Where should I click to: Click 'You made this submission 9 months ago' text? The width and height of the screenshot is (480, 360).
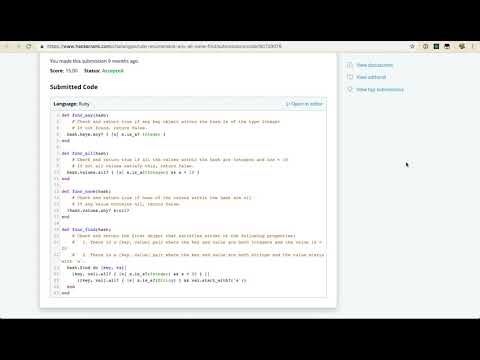(94, 61)
